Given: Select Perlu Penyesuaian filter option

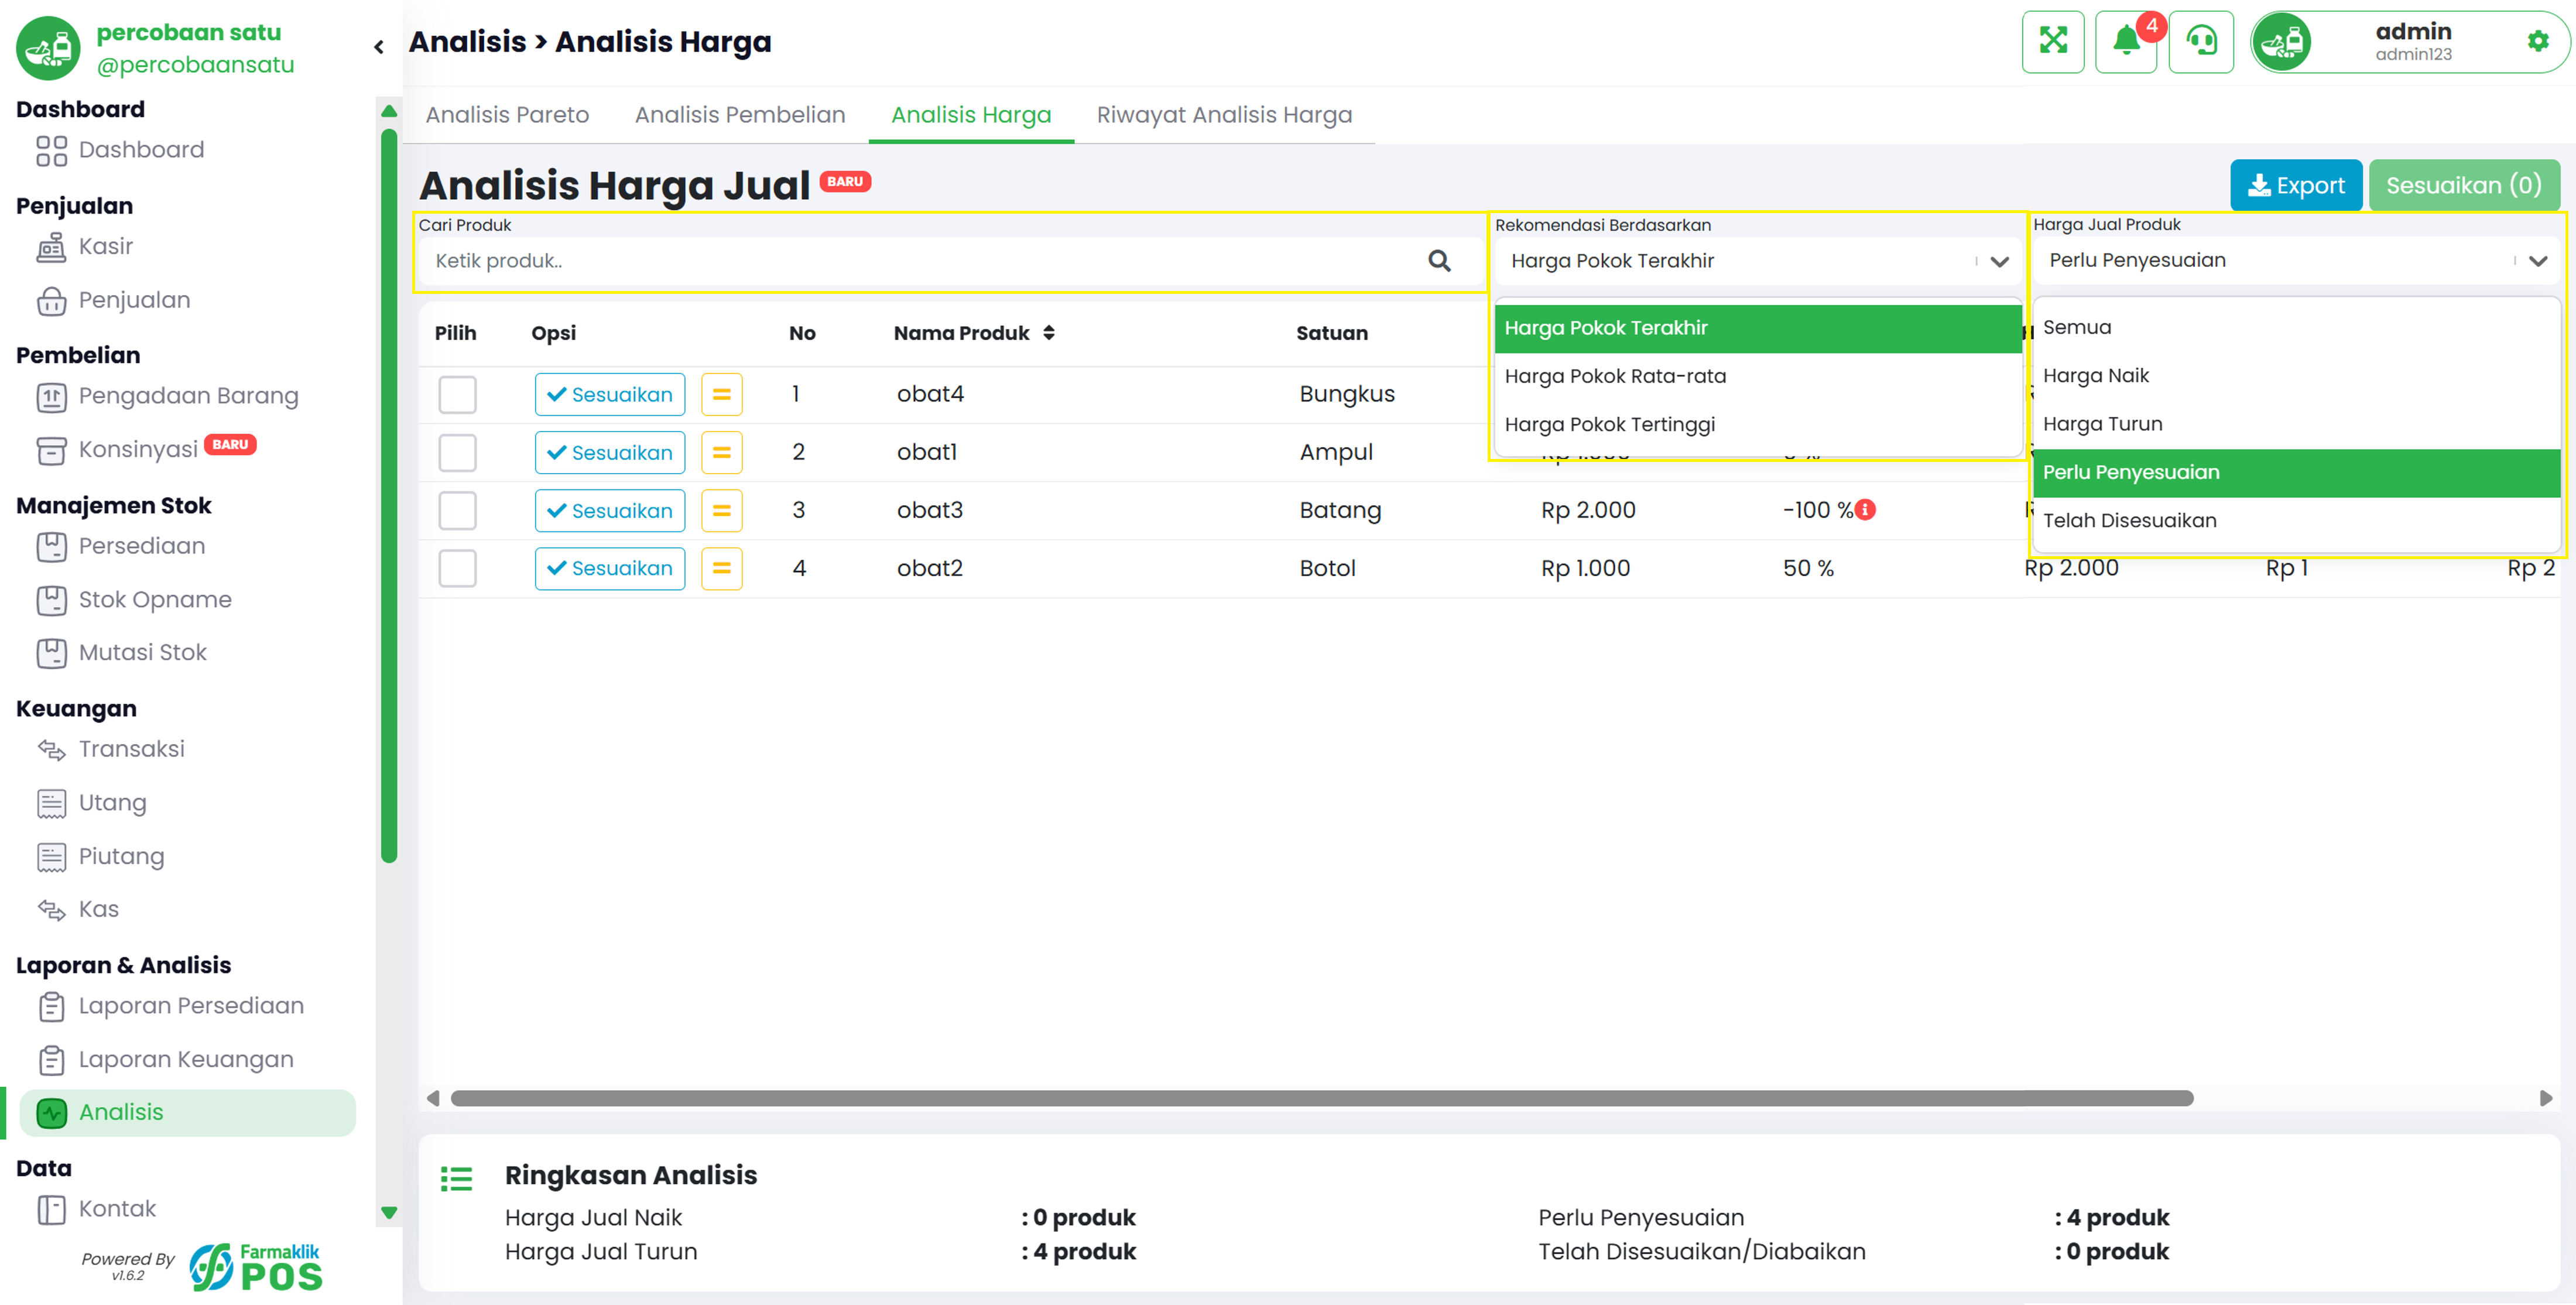Looking at the screenshot, I should tap(2296, 472).
